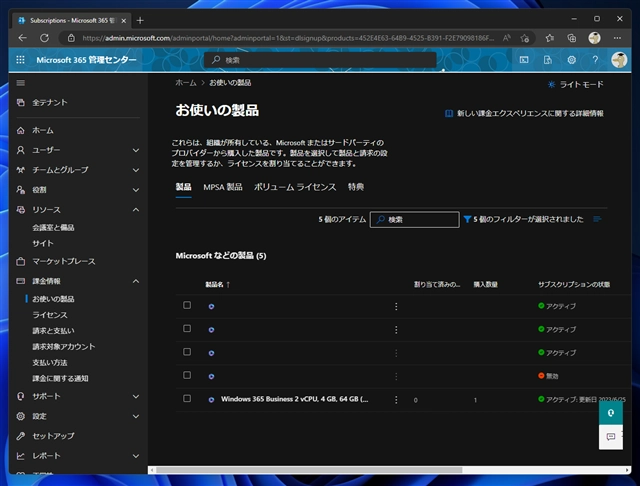Viewport: 640px width, 486px height.
Task: Open 会議室と備品 under リソース
Action: [x=53, y=228]
